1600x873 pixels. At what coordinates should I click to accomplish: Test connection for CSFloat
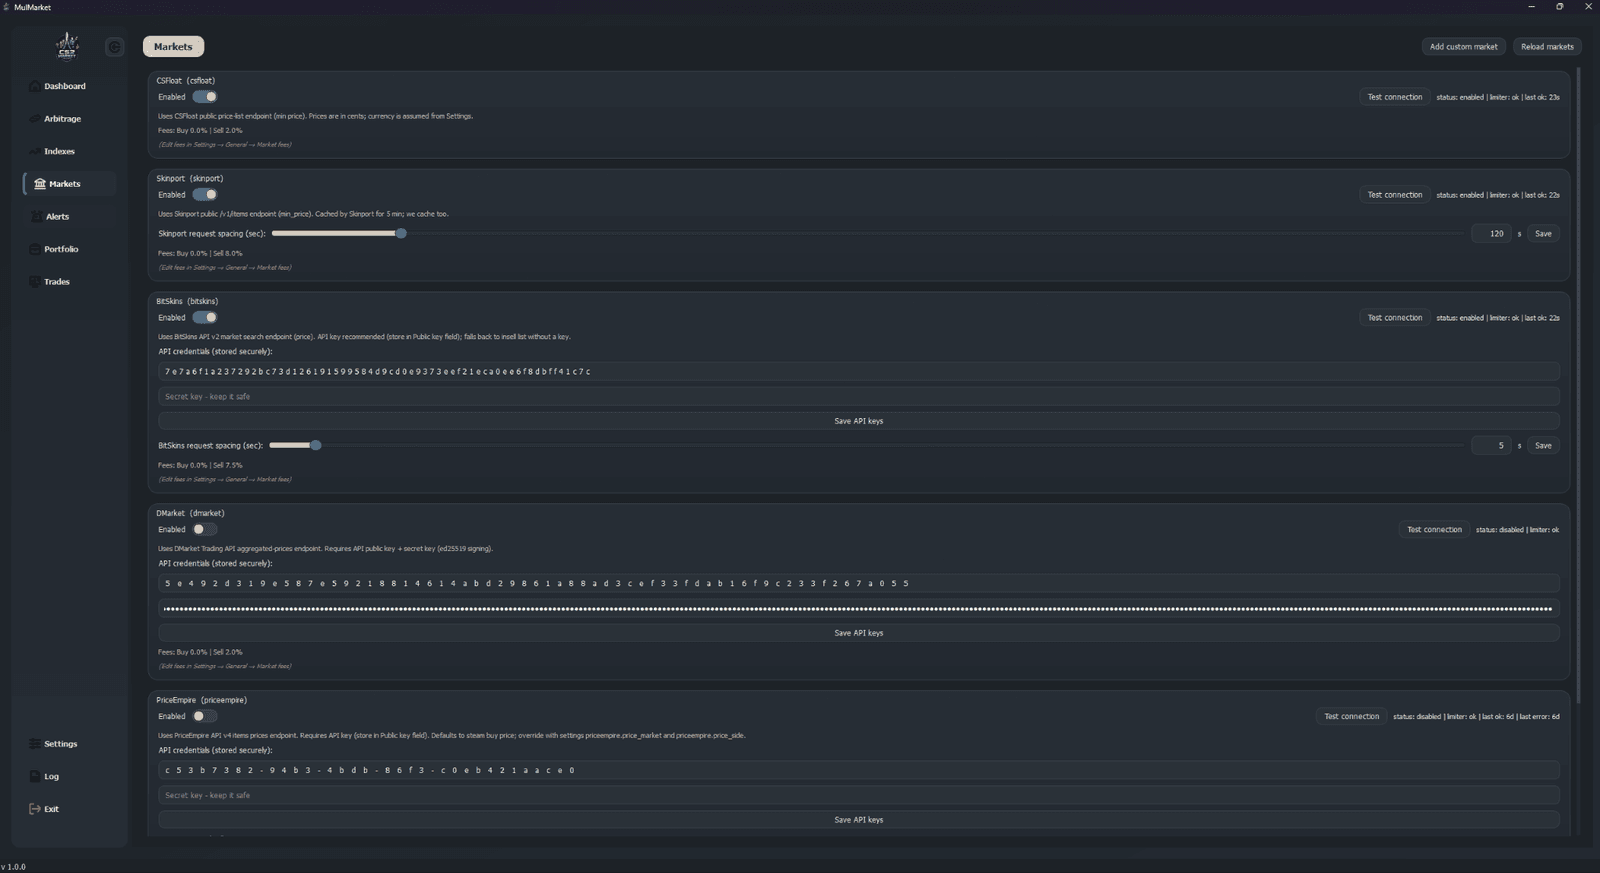pyautogui.click(x=1394, y=97)
